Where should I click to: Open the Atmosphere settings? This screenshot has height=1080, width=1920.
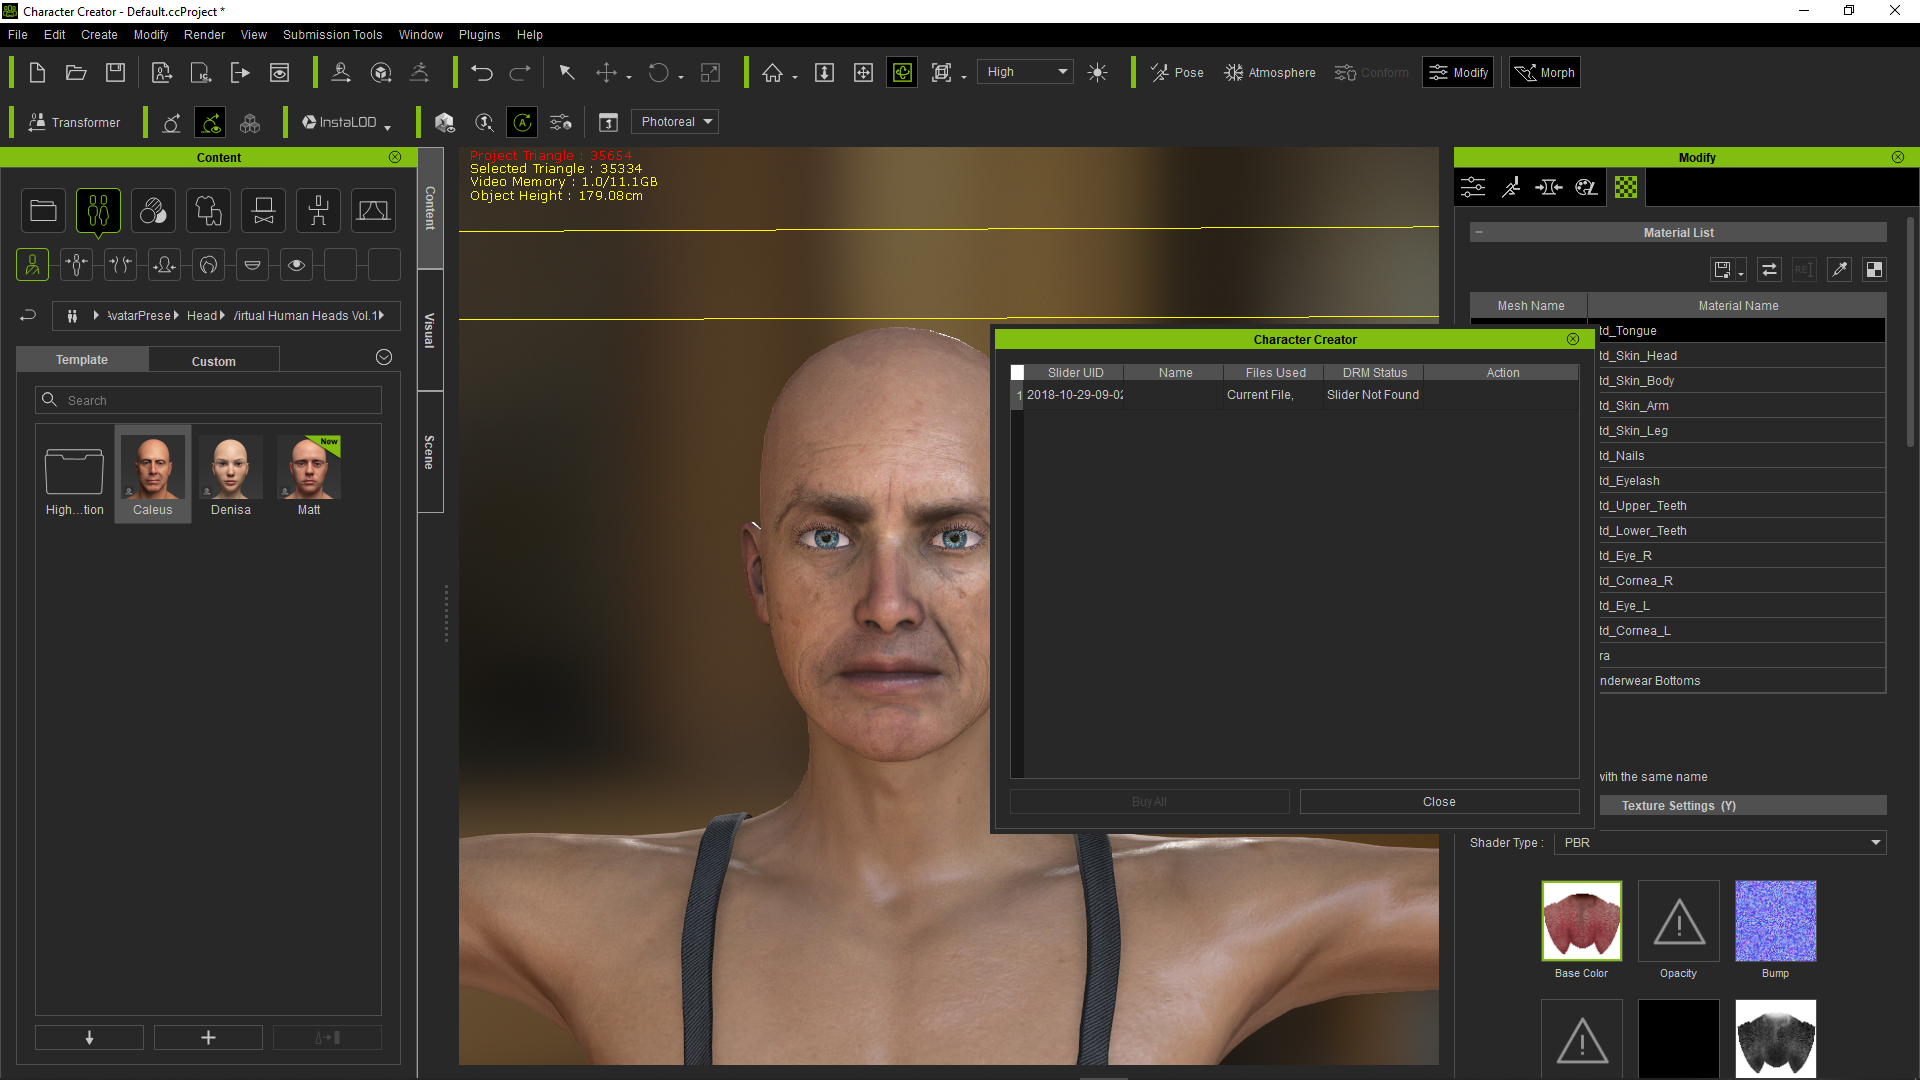1269,72
